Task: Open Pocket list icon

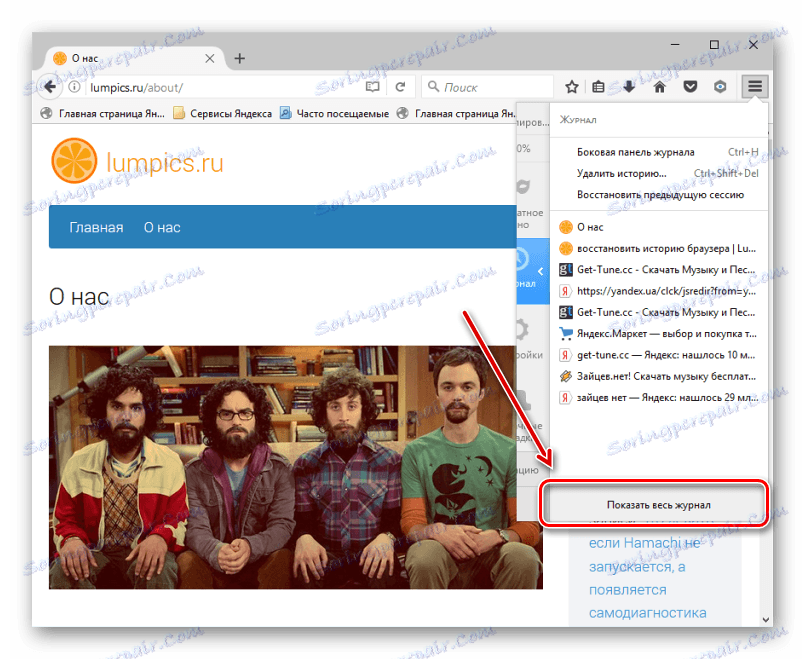Action: tap(690, 87)
